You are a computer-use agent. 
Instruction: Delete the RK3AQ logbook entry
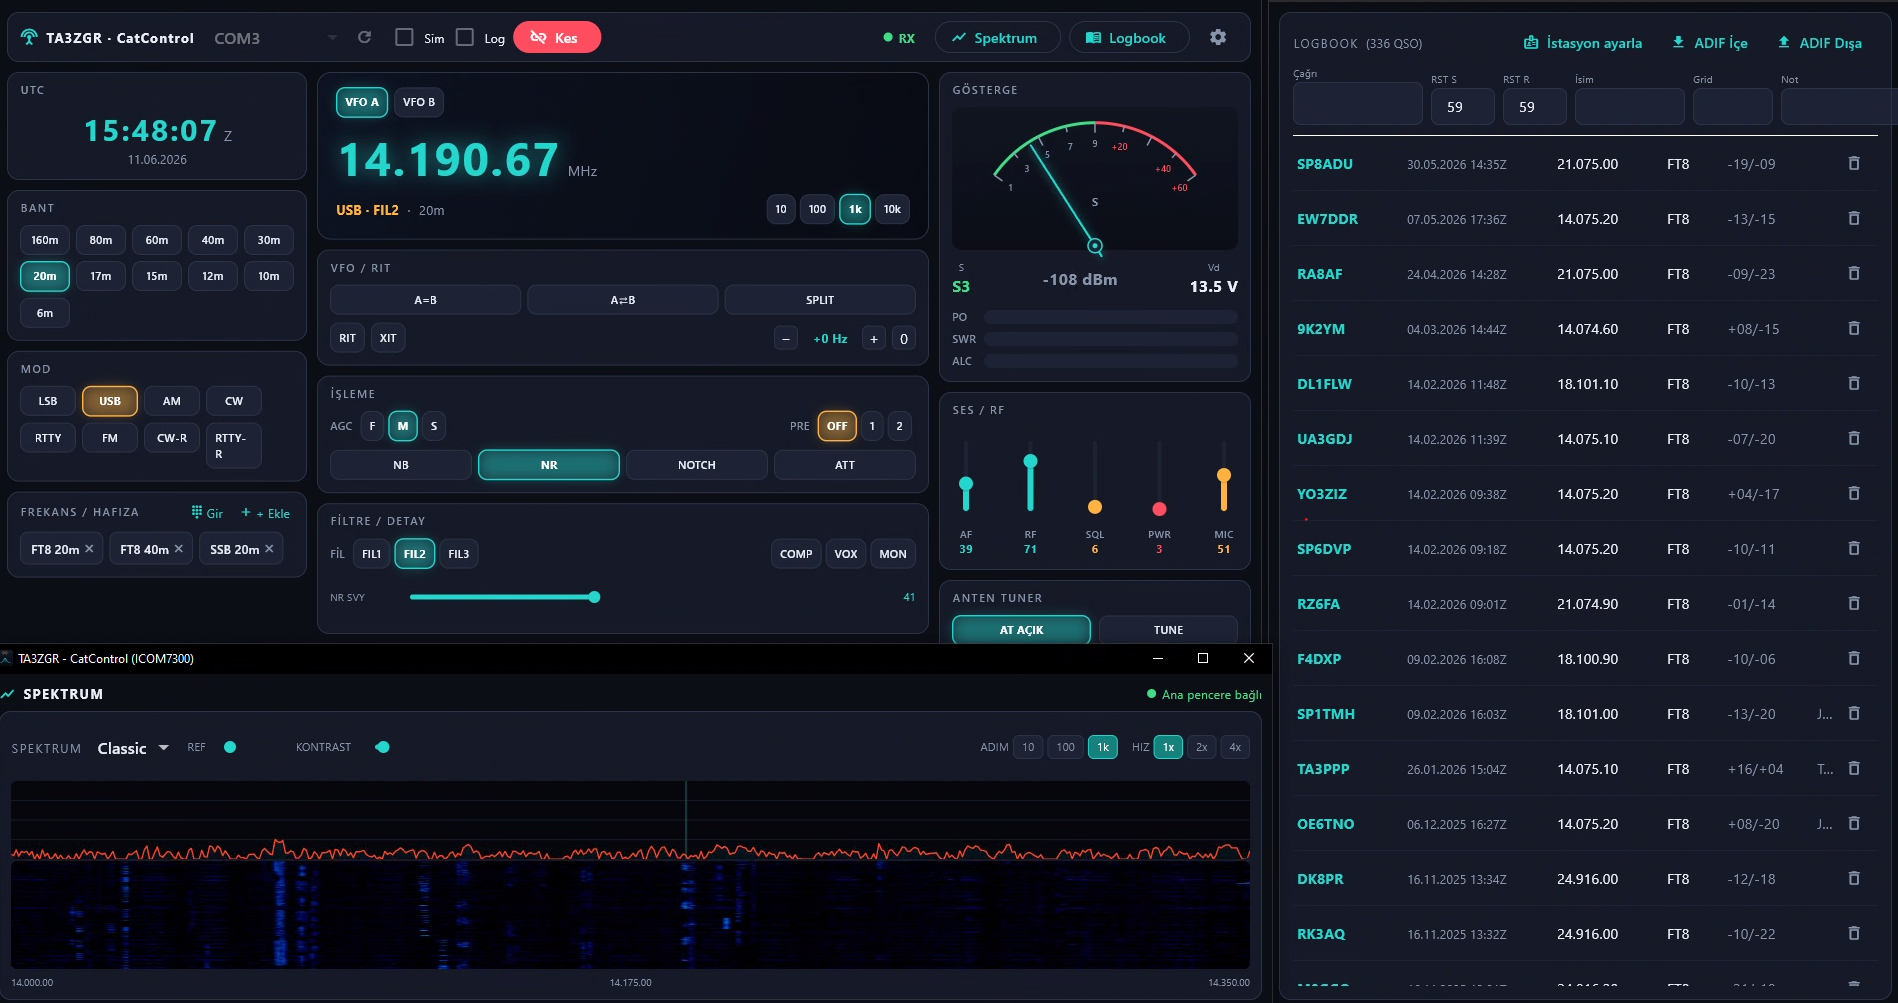(1854, 933)
